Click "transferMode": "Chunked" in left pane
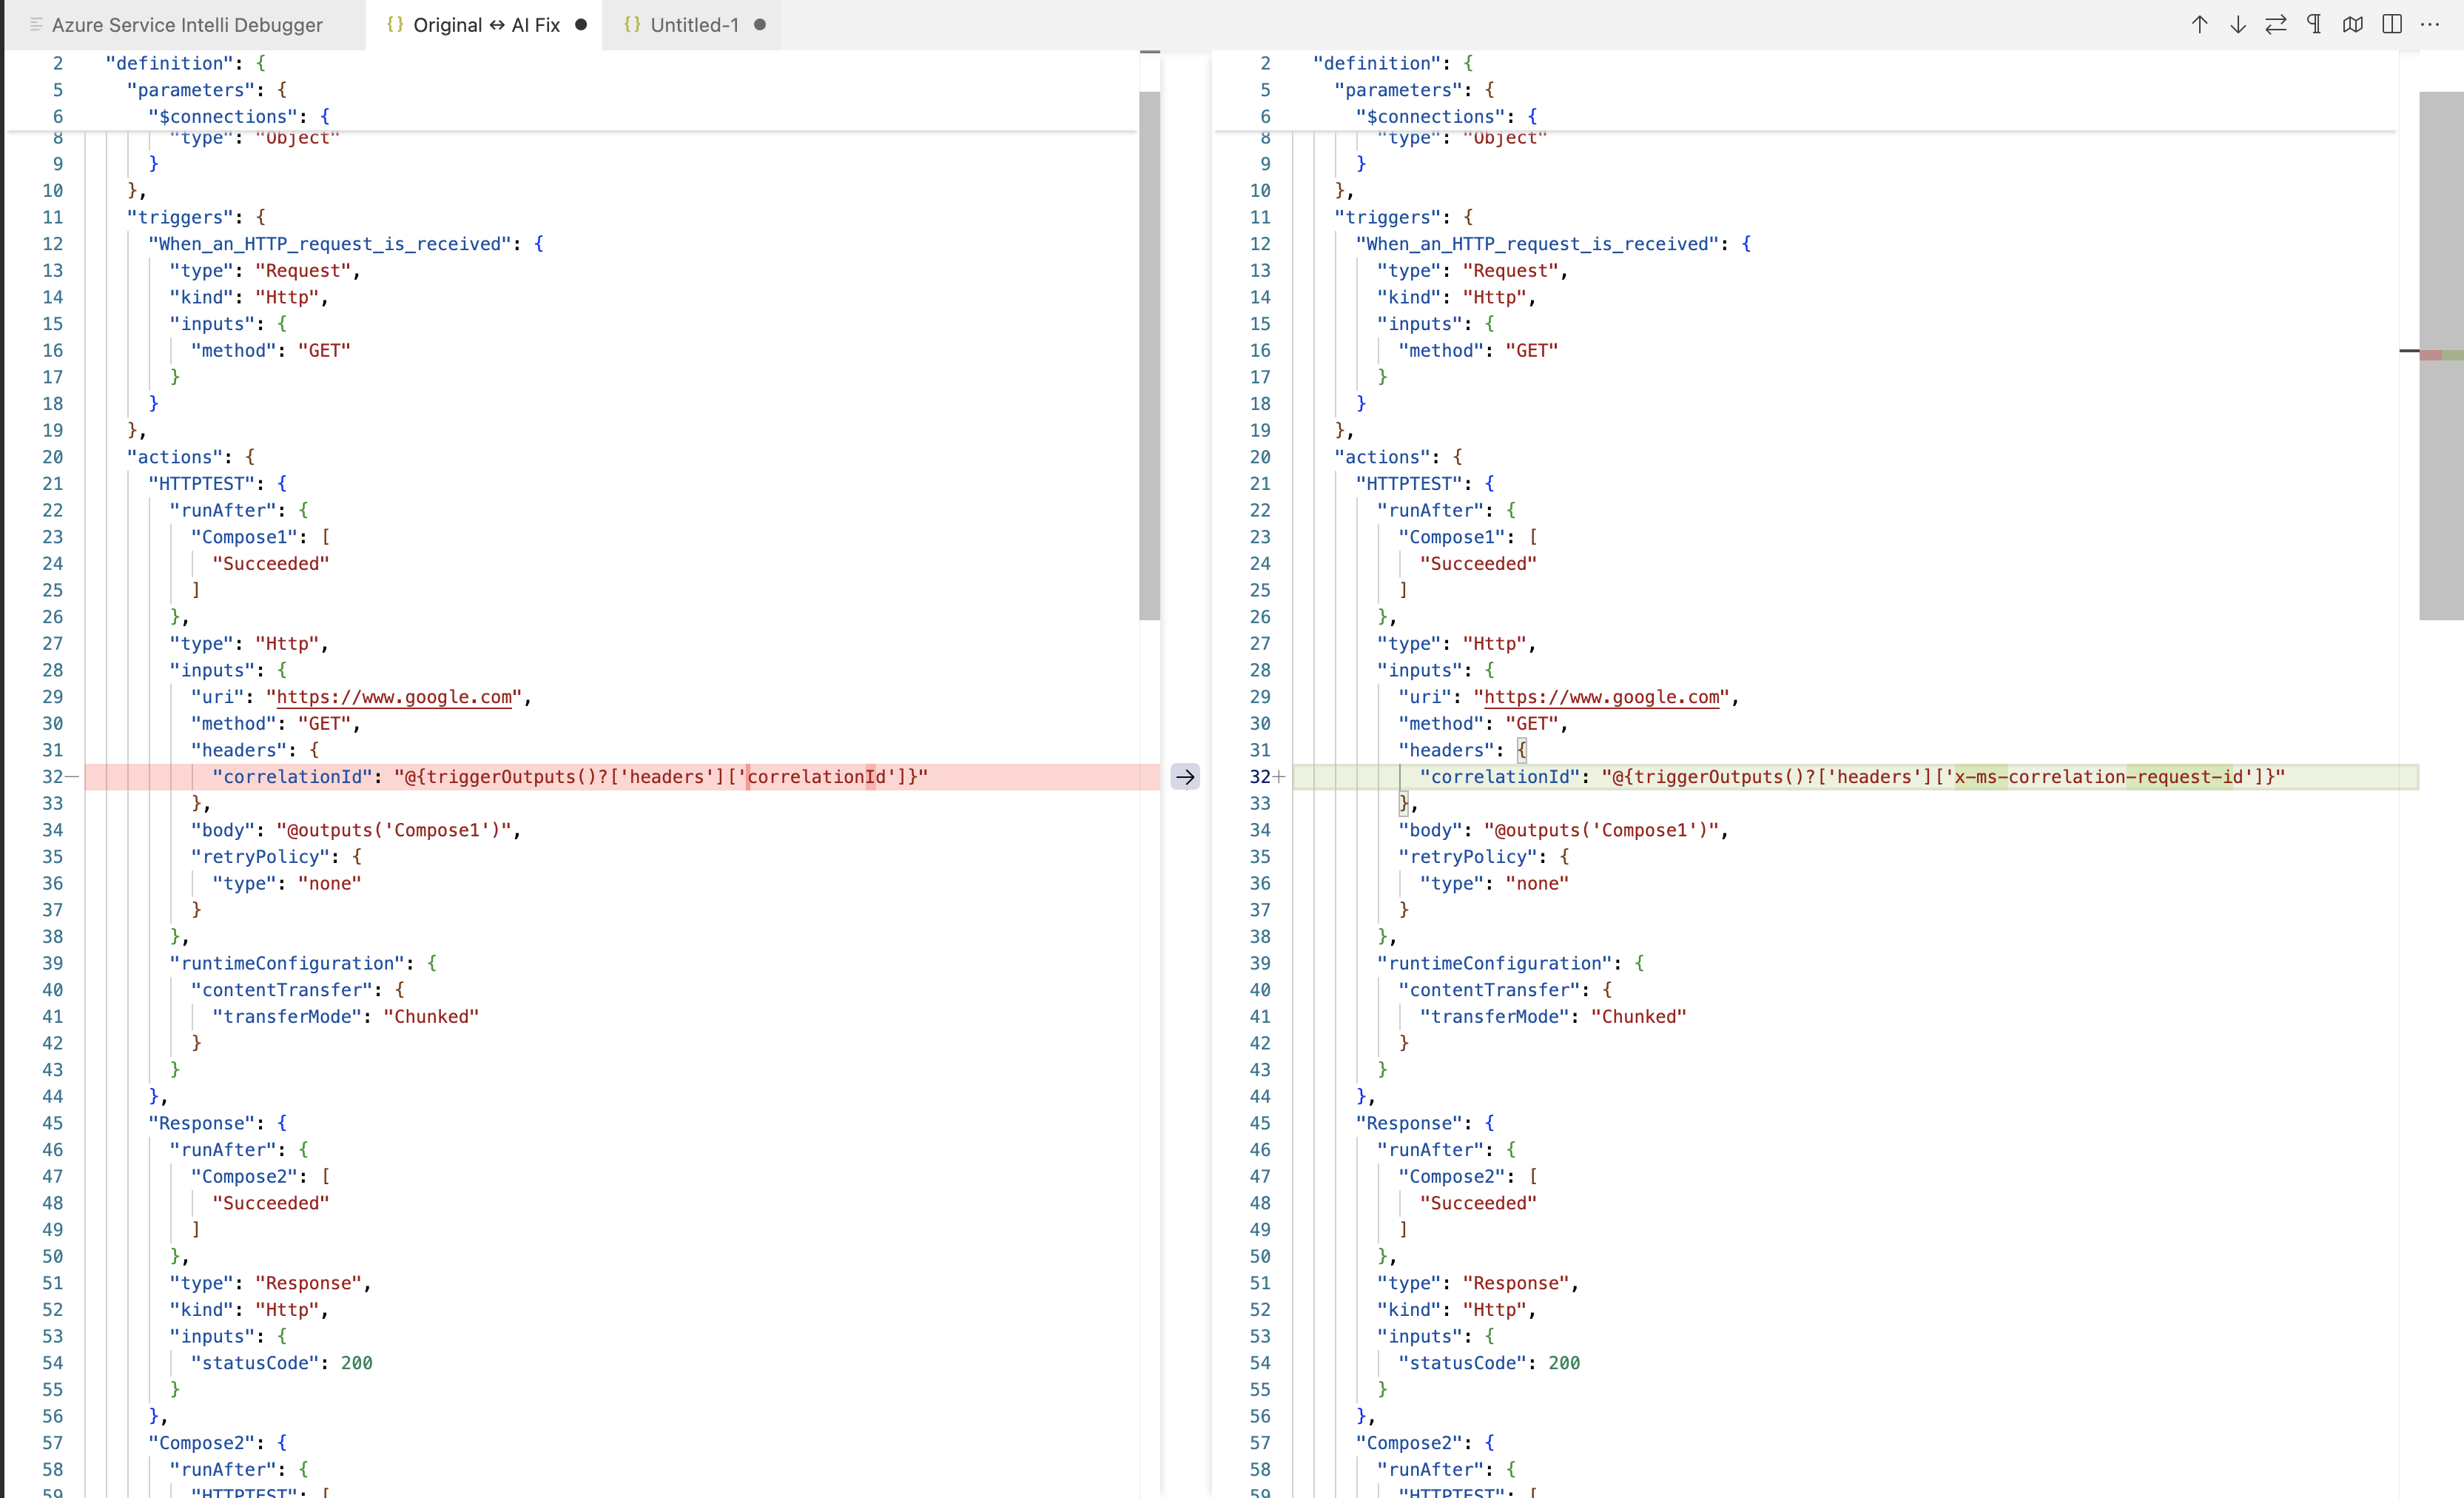 (345, 1017)
